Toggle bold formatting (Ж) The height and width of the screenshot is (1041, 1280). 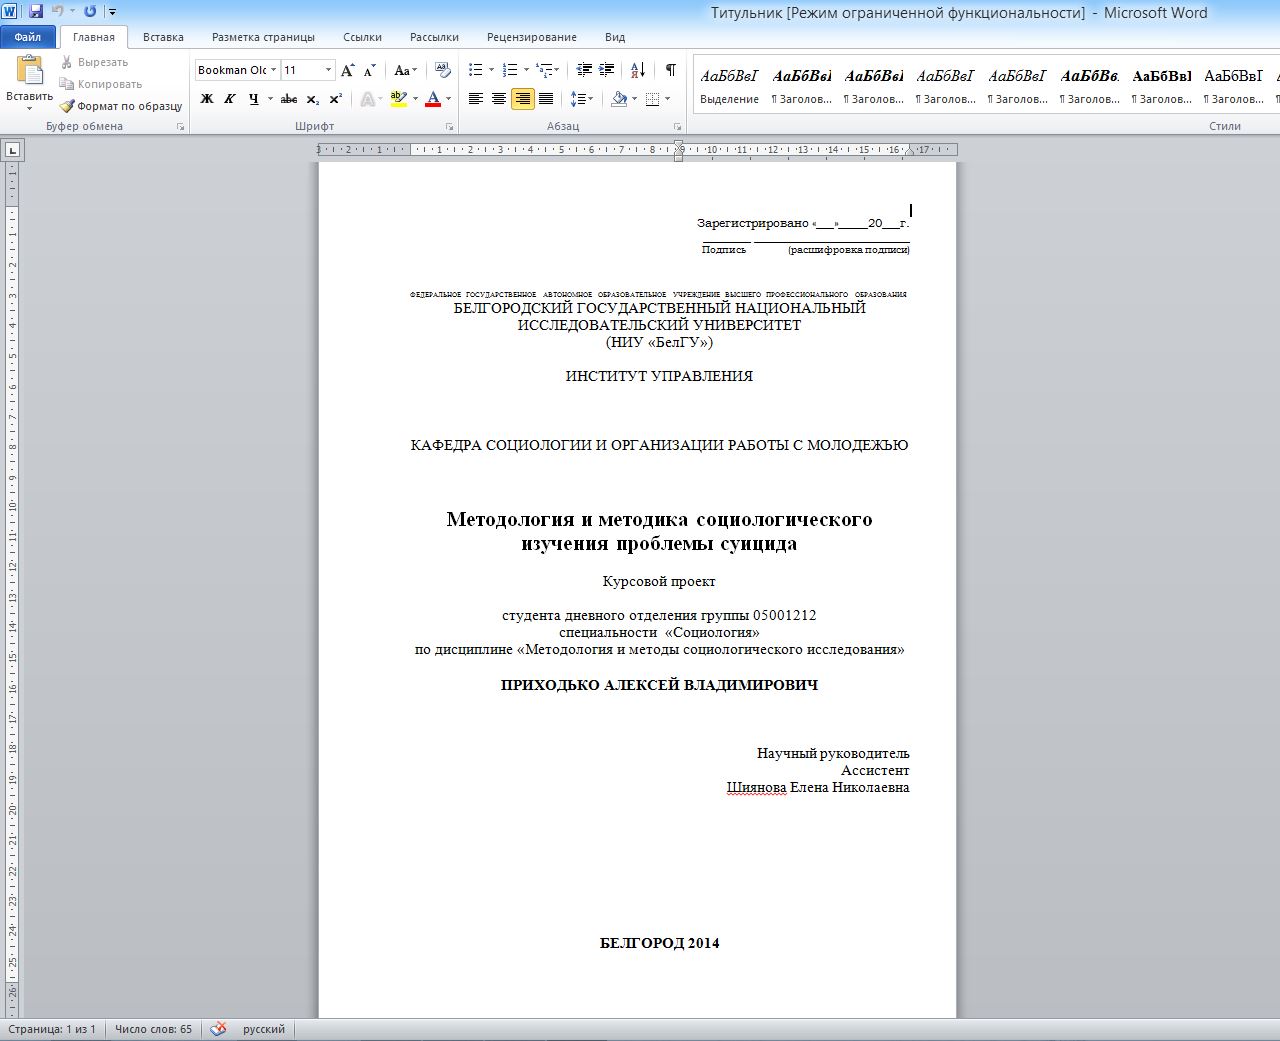[207, 99]
